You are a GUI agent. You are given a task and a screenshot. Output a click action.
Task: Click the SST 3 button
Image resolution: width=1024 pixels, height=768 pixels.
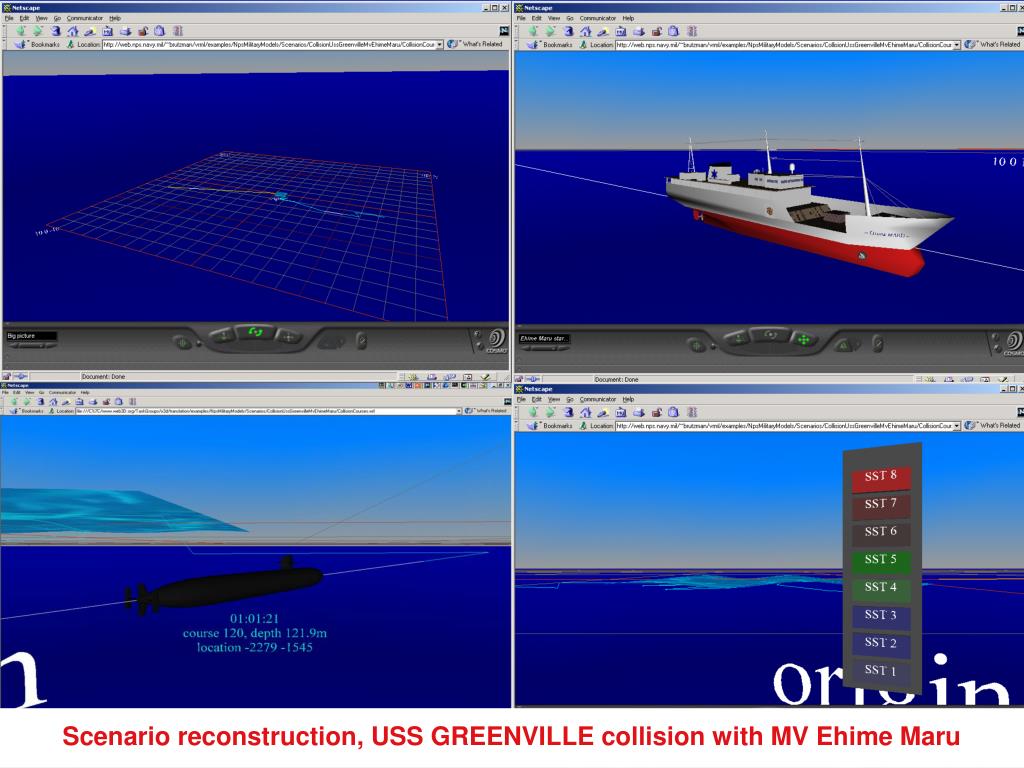tap(881, 615)
